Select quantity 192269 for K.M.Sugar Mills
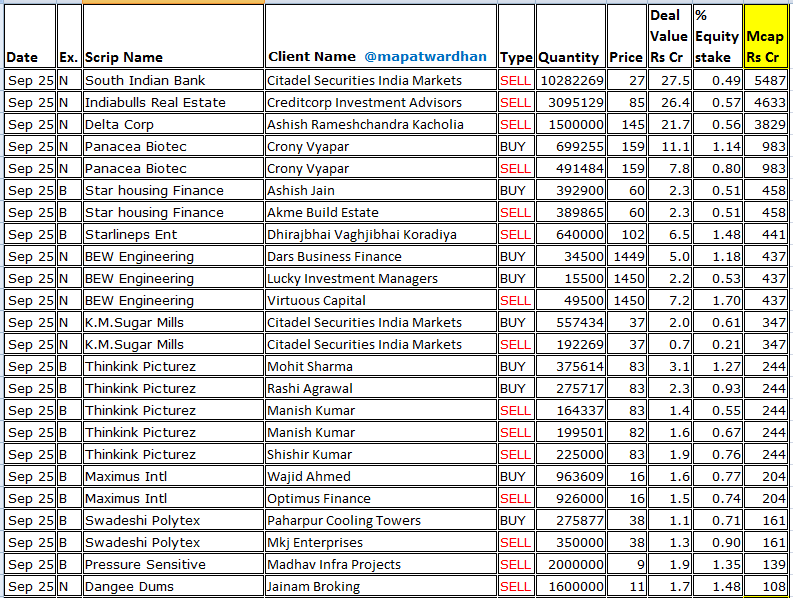793x598 pixels. coord(570,345)
